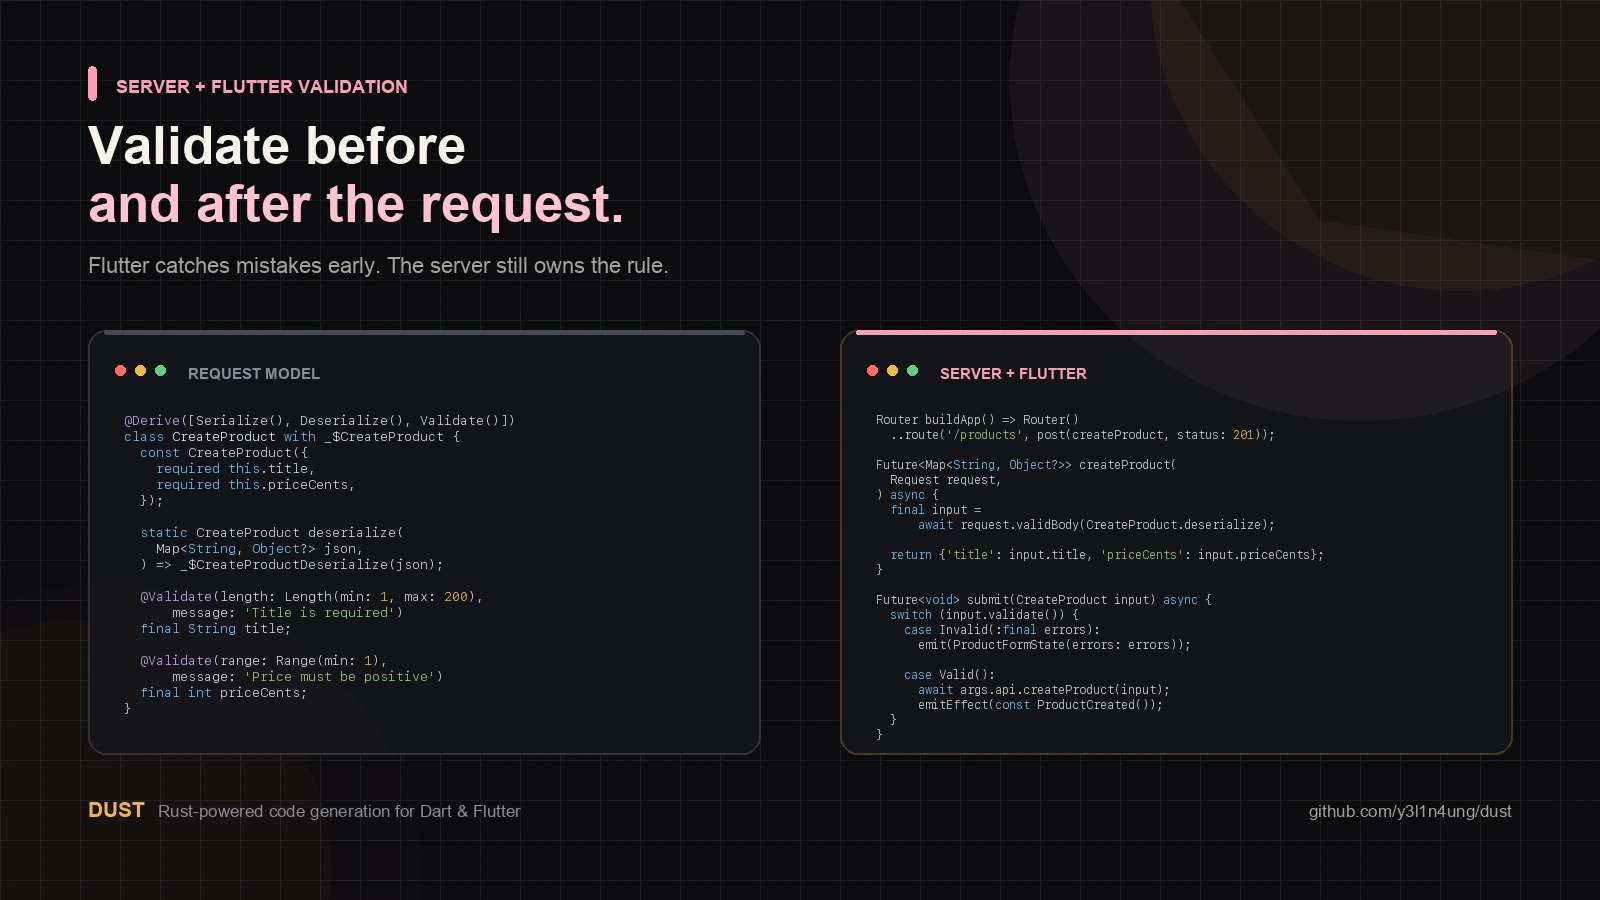Screen dimensions: 1600x900
Task: Click the 'final String title;' line
Action: (x=215, y=629)
